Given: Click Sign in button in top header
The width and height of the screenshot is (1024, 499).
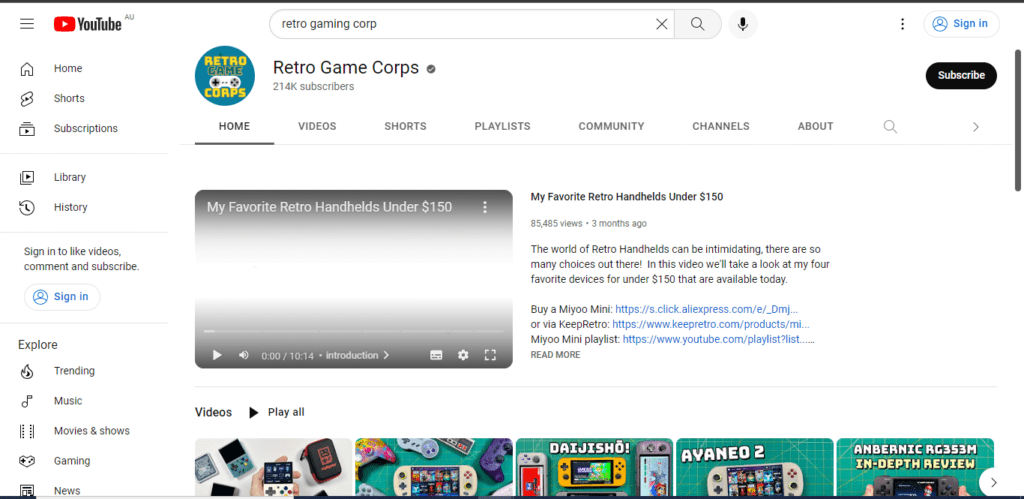Looking at the screenshot, I should coord(961,24).
